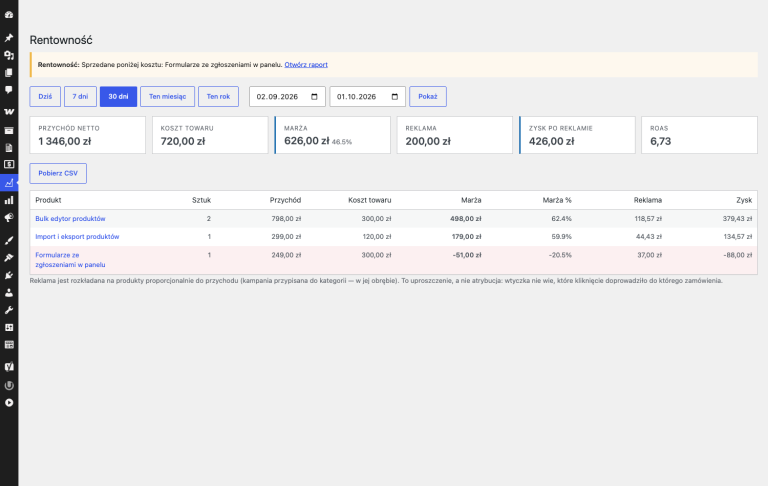
Task: Click the 798,00 zł revenue cell
Action: coord(286,219)
